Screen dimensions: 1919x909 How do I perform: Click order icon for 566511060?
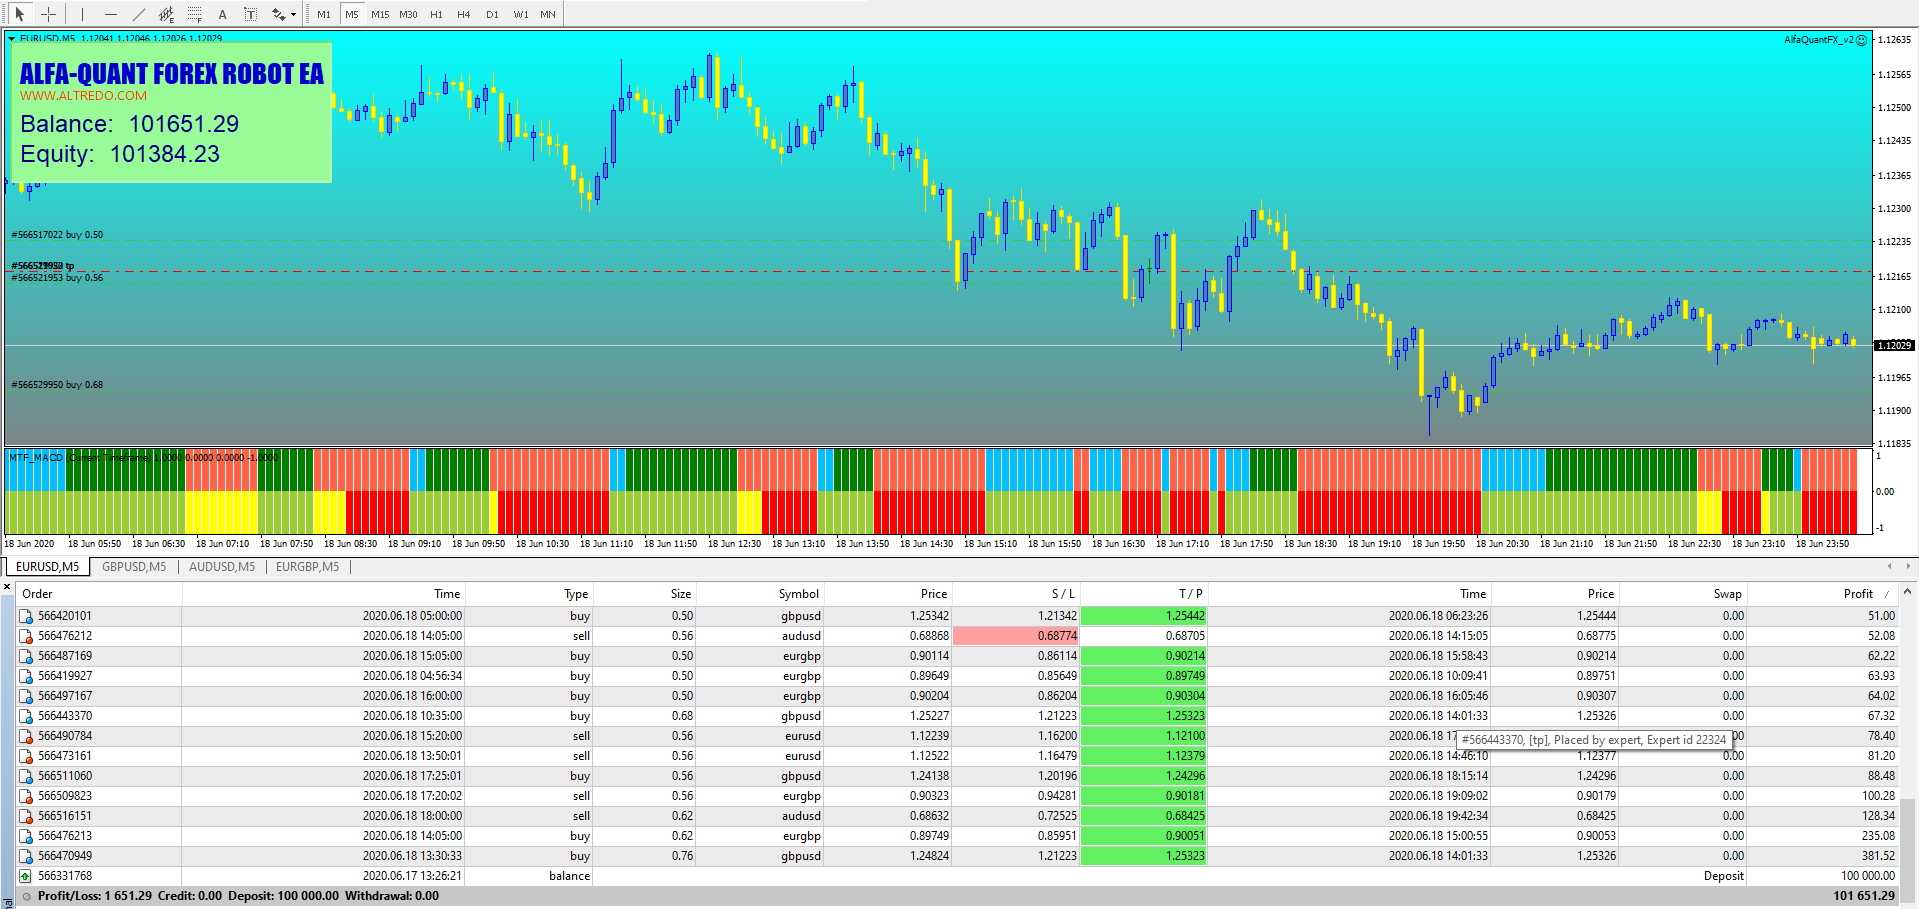click(26, 776)
